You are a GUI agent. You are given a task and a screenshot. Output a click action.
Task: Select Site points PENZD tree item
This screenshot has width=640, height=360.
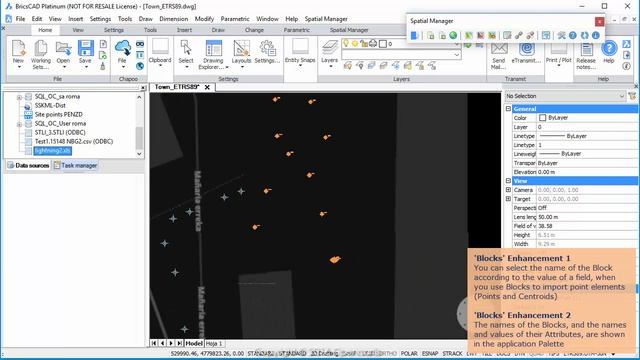pos(58,114)
